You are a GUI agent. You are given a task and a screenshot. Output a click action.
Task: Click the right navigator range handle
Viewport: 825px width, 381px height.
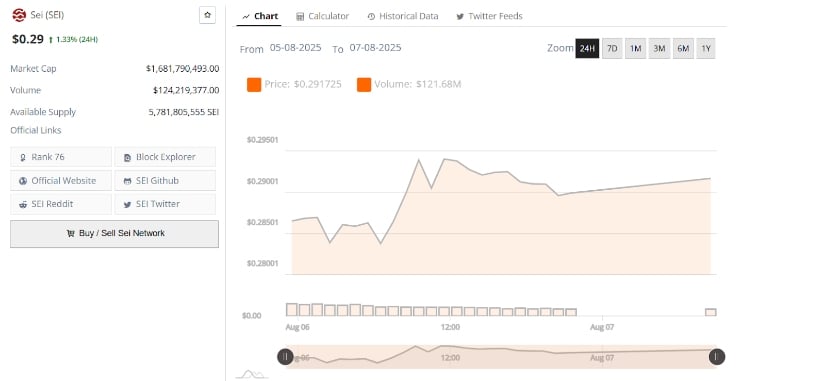pos(717,357)
